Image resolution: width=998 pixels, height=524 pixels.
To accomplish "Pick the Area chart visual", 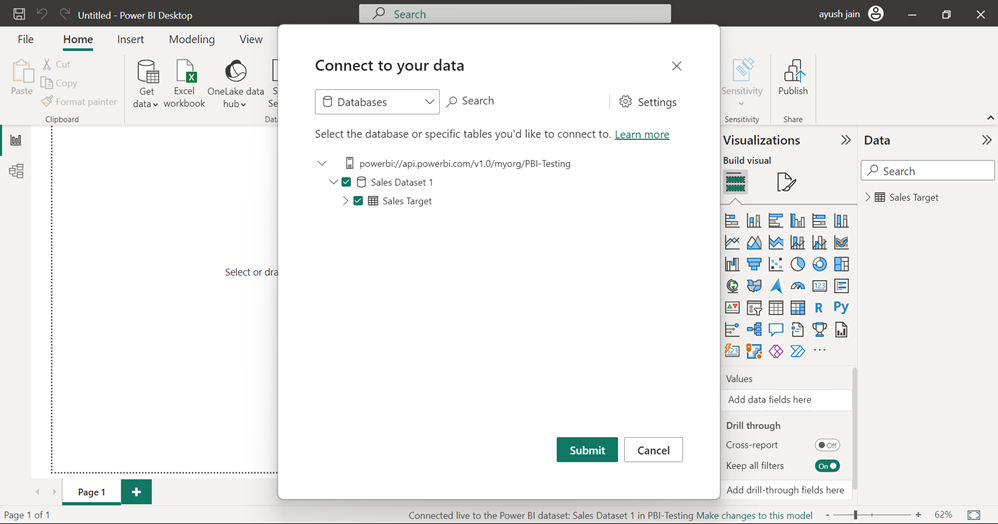I will [x=754, y=243].
